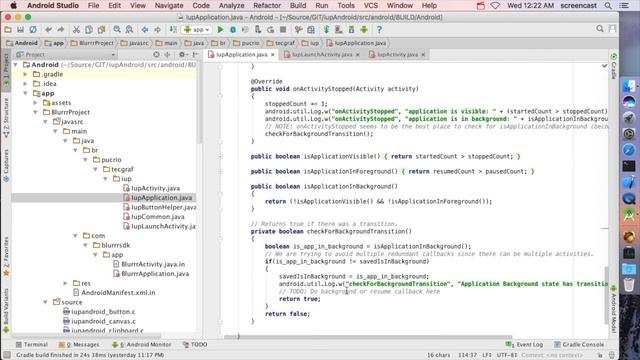Open the Terminal tool window

tap(31, 344)
